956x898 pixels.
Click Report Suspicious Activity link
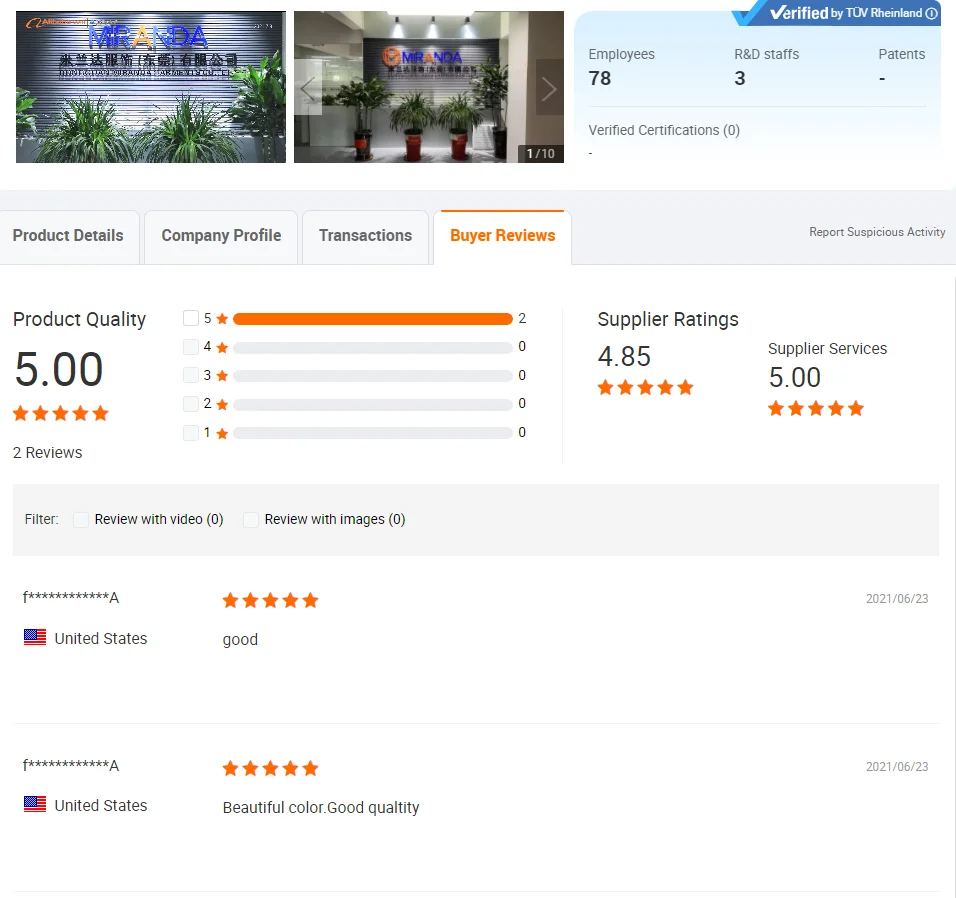877,232
